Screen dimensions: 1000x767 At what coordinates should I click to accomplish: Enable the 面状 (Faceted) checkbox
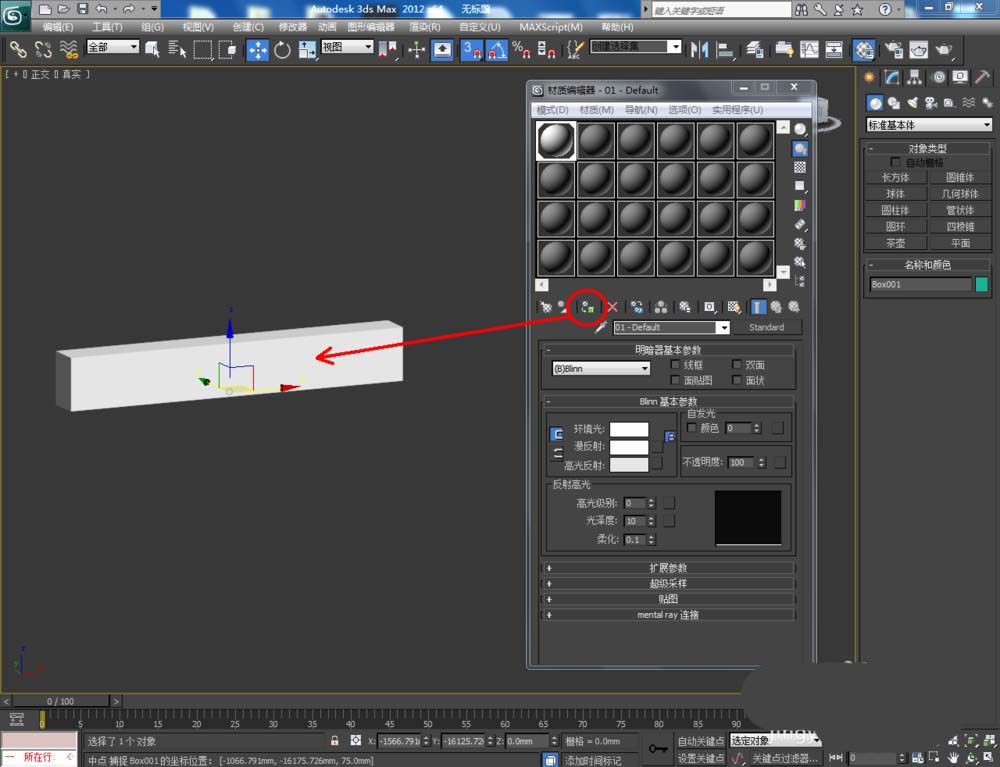point(737,380)
